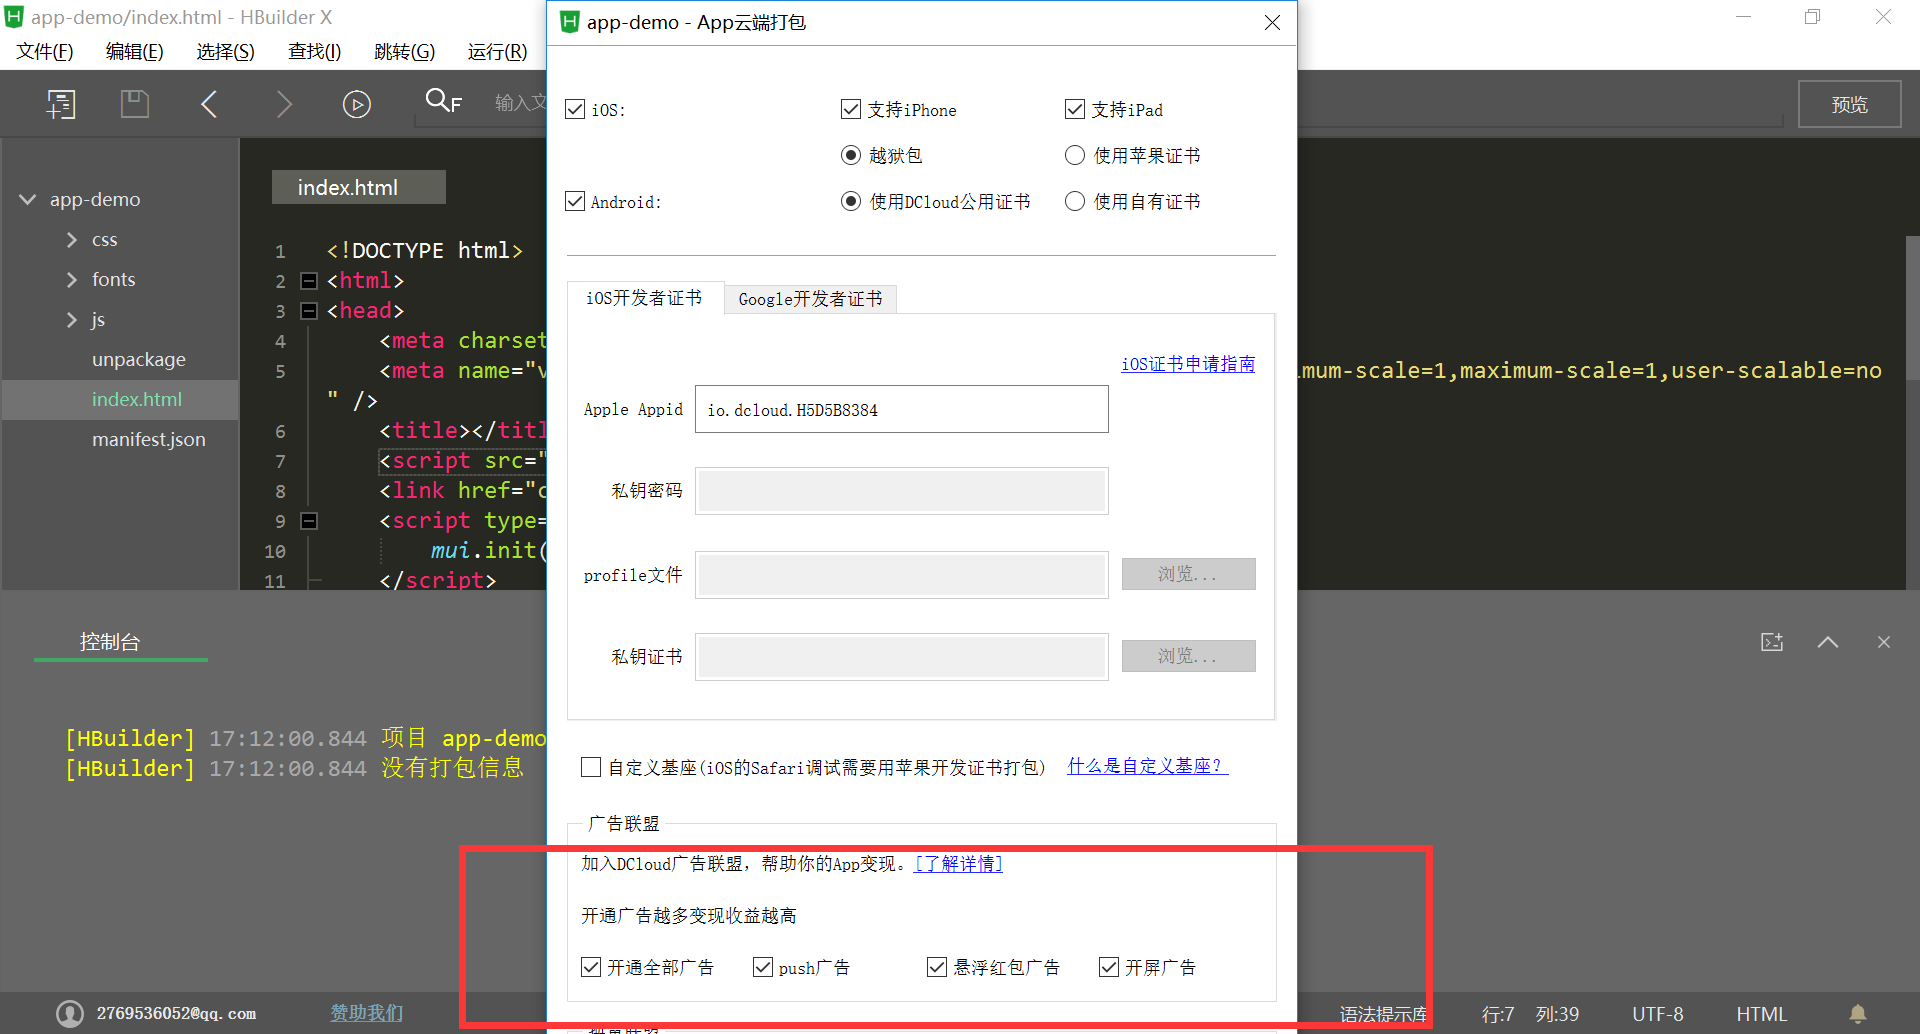Expand the css folder
Screen dimensions: 1920x1034
(71, 240)
